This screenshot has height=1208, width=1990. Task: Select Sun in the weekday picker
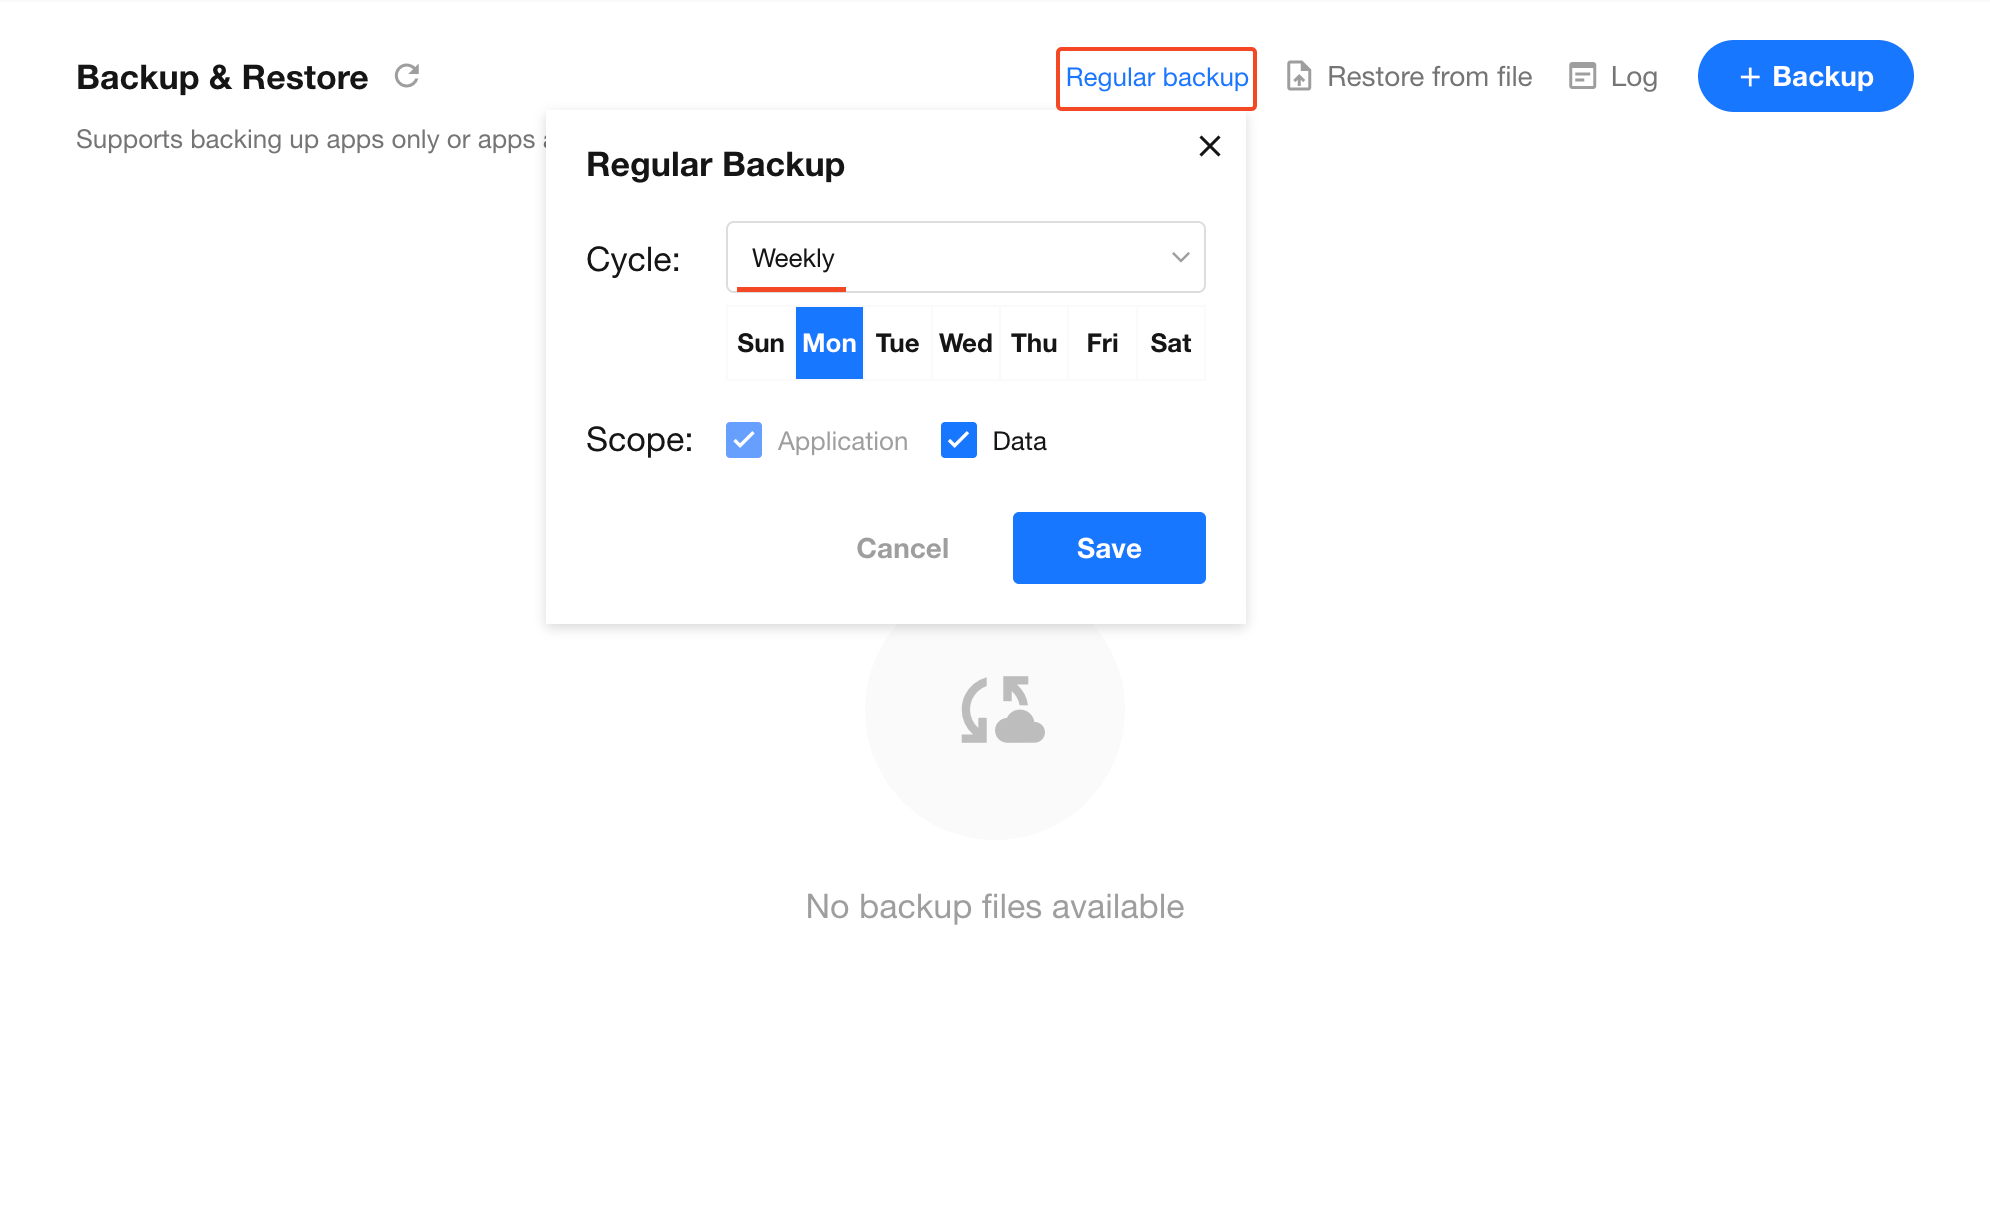point(760,343)
